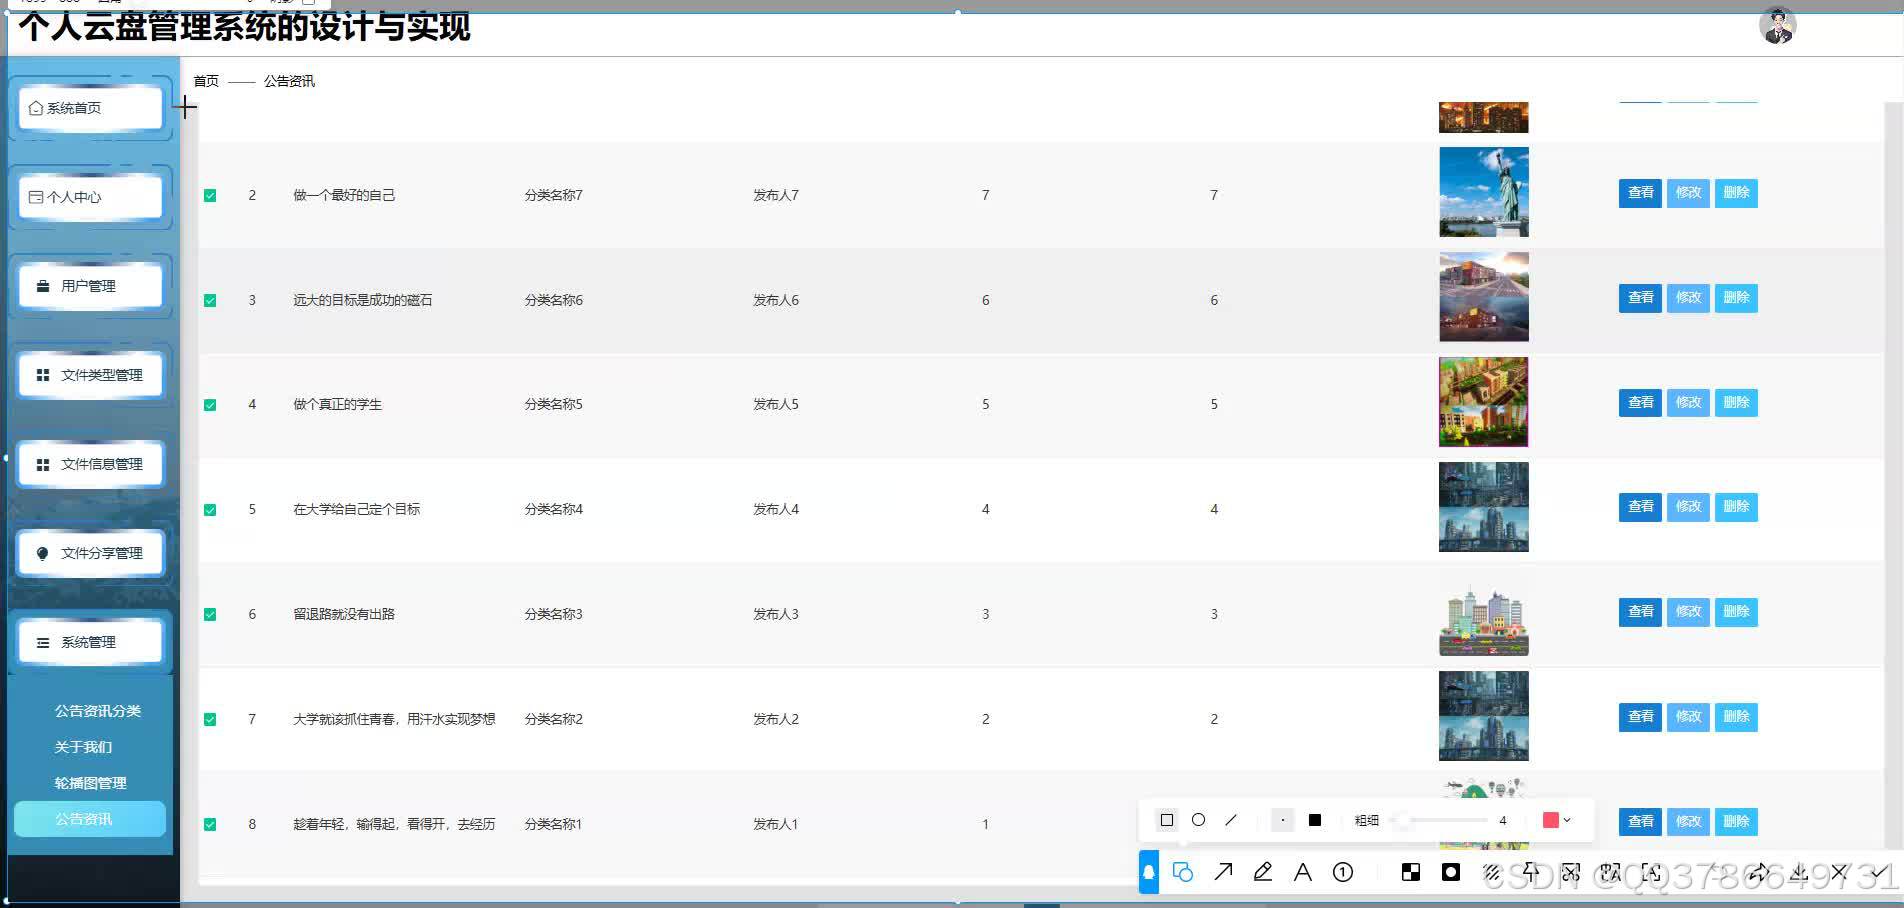Choose the solid fill style option
This screenshot has width=1904, height=908.
[x=1315, y=820]
